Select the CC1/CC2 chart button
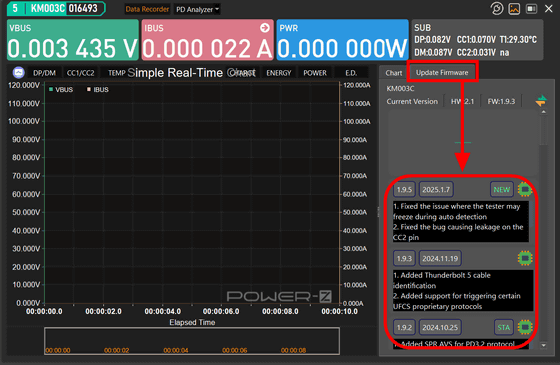Screen dimensions: 560x365 pyautogui.click(x=81, y=73)
